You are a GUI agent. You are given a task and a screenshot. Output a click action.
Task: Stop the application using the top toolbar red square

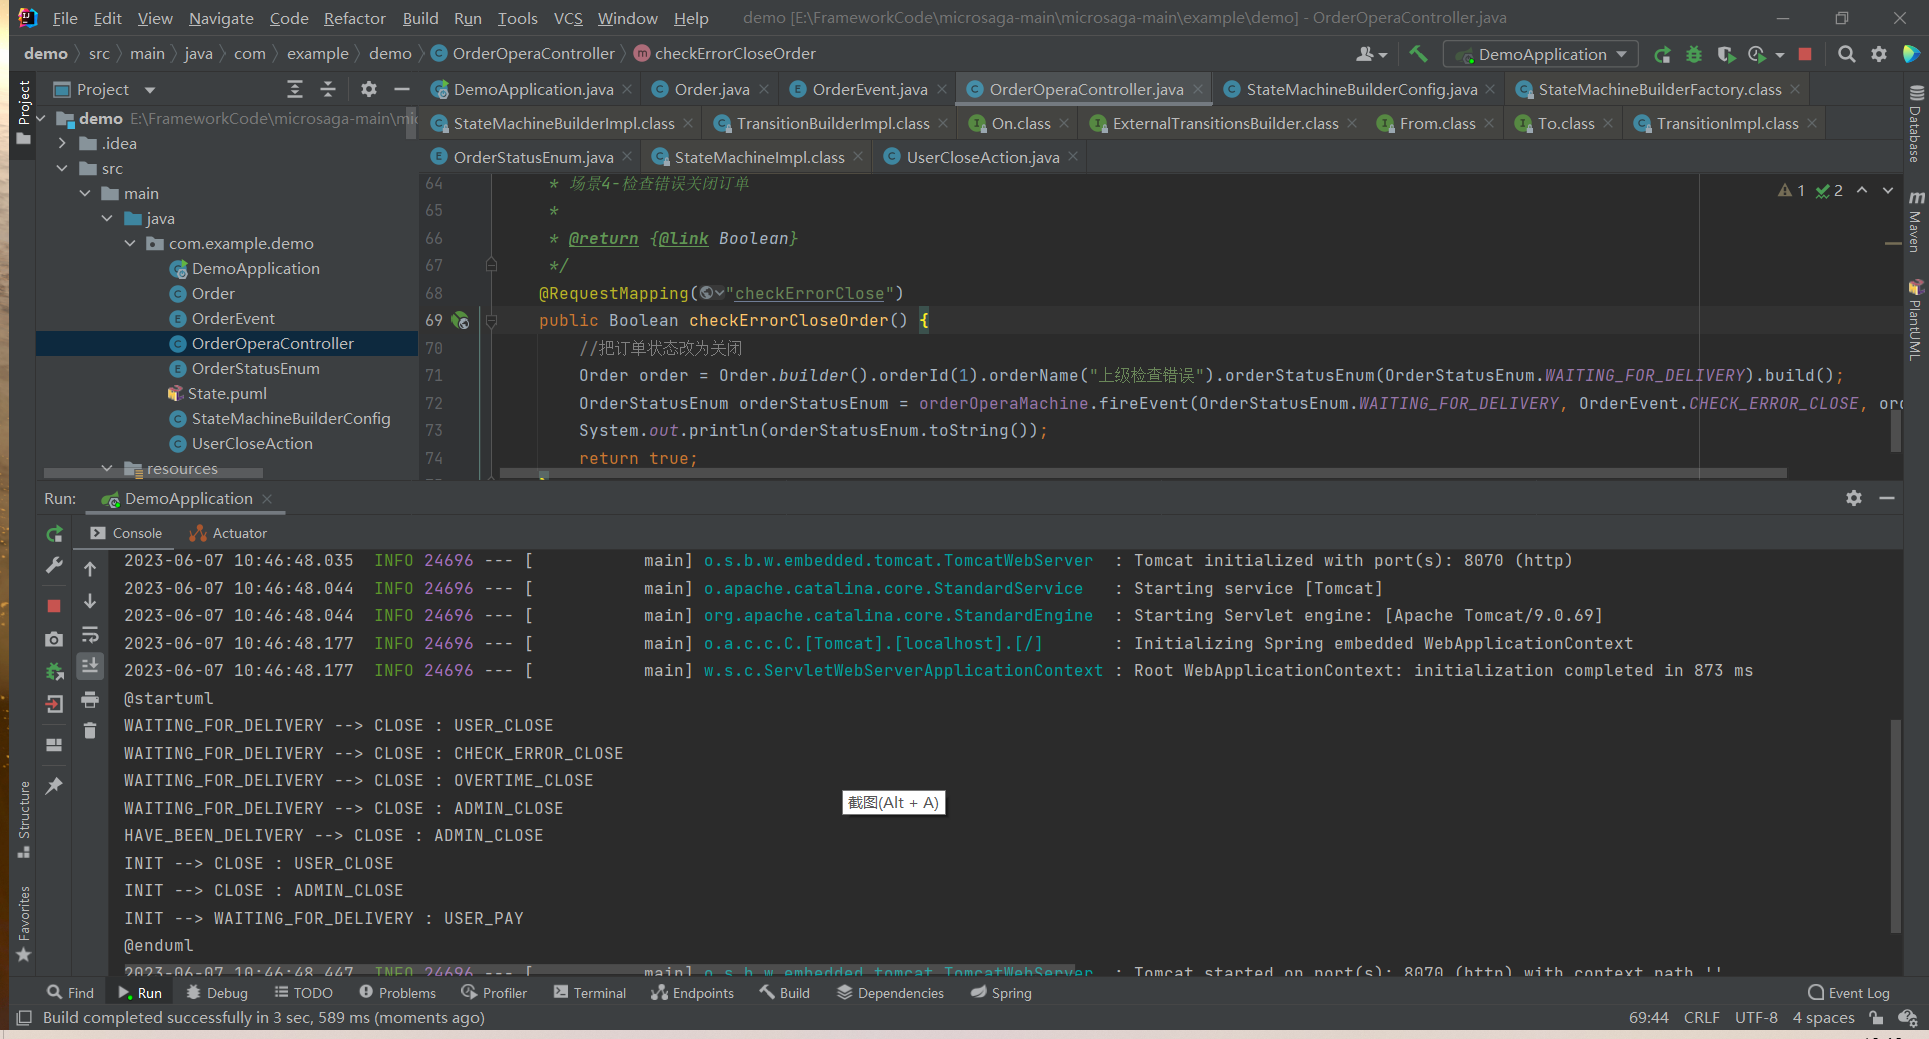[1805, 54]
